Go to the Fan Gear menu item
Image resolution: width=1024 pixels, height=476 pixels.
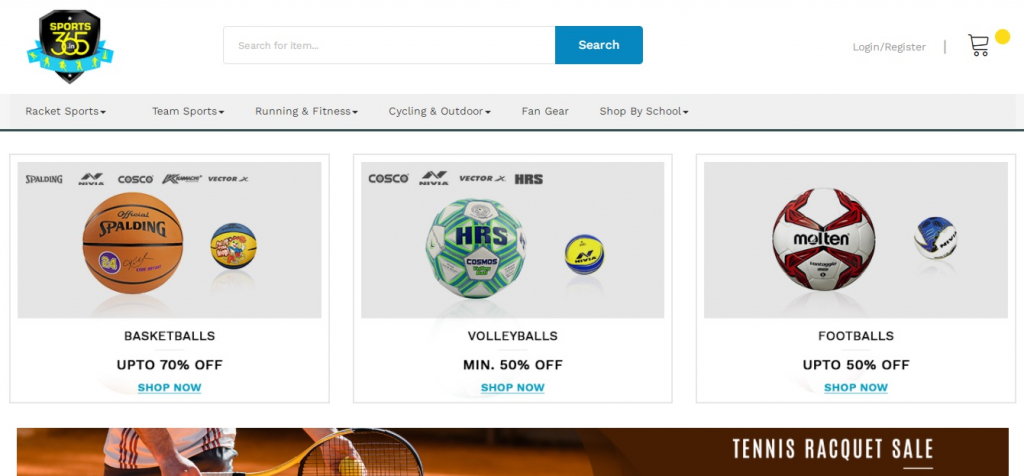click(x=545, y=112)
